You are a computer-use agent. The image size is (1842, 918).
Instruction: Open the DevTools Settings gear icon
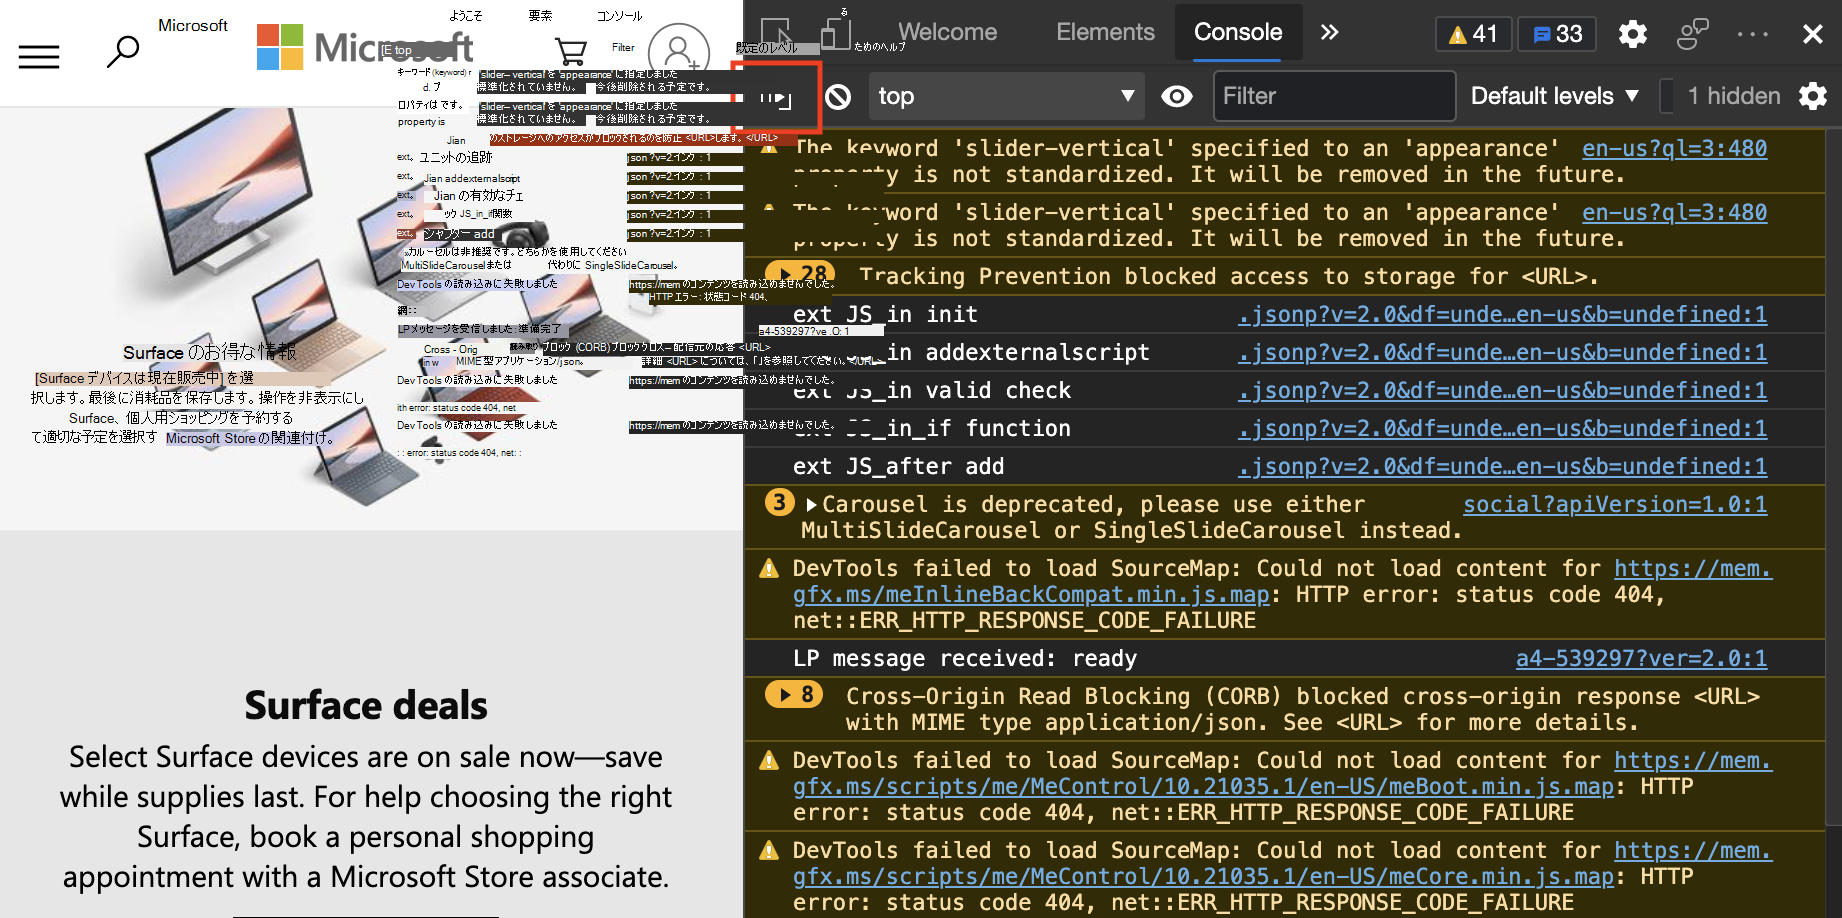[1632, 34]
